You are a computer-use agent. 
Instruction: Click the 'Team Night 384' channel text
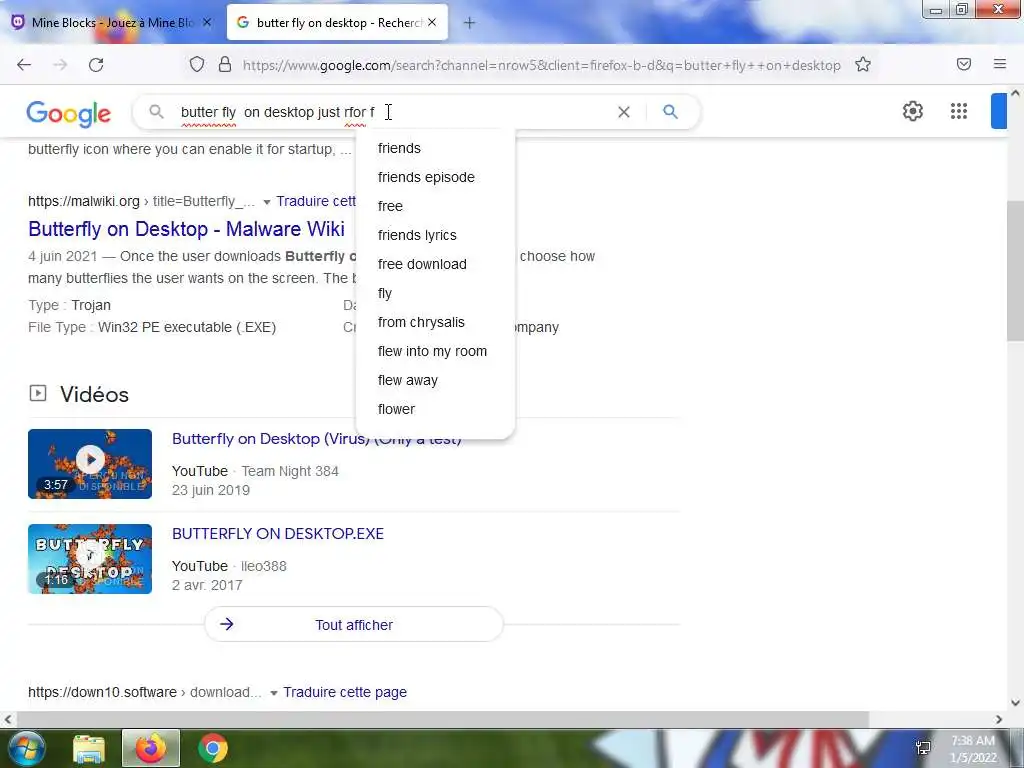pyautogui.click(x=290, y=471)
